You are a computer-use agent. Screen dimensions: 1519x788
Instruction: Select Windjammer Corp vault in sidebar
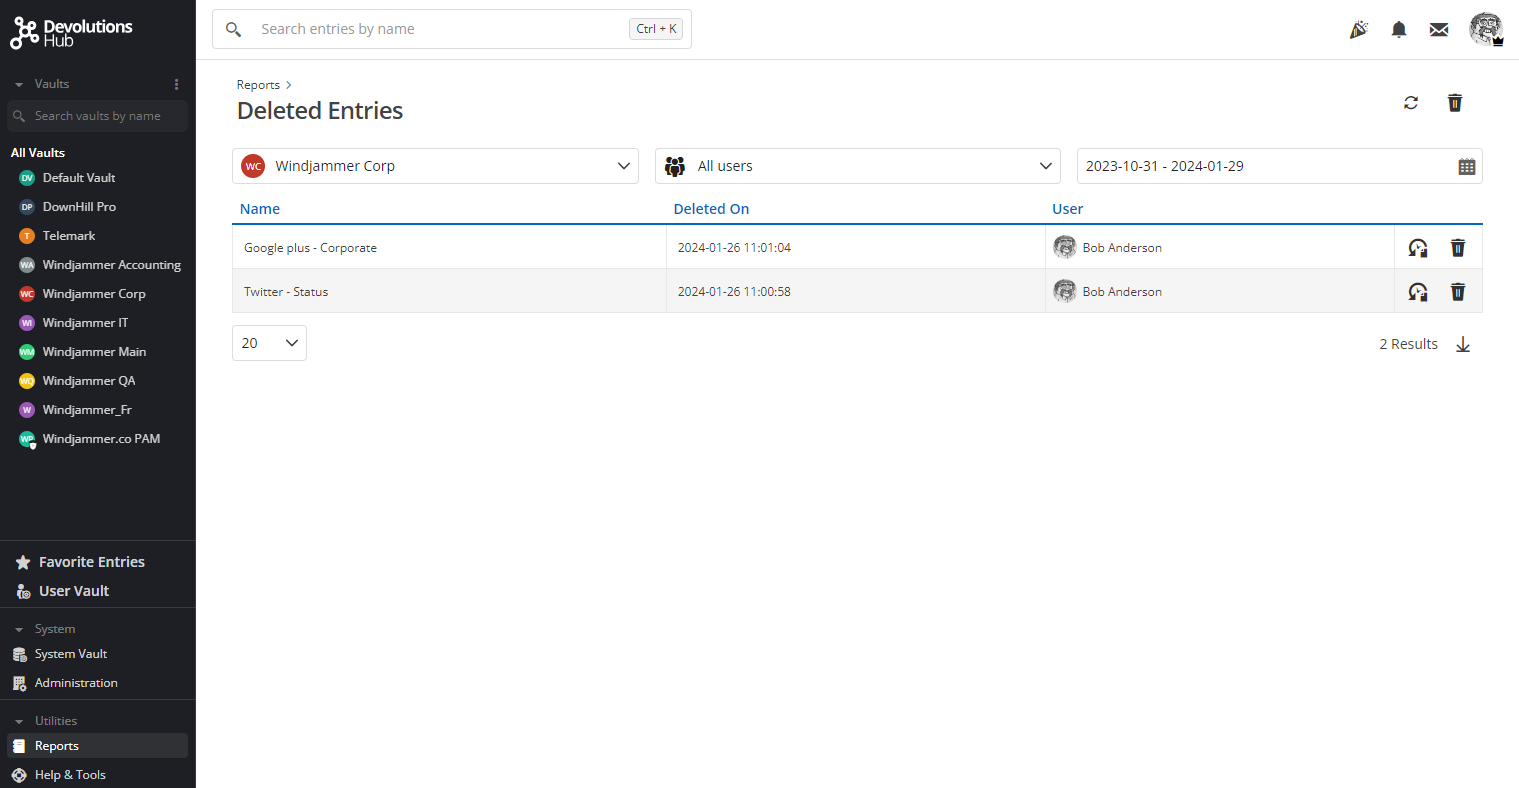94,294
